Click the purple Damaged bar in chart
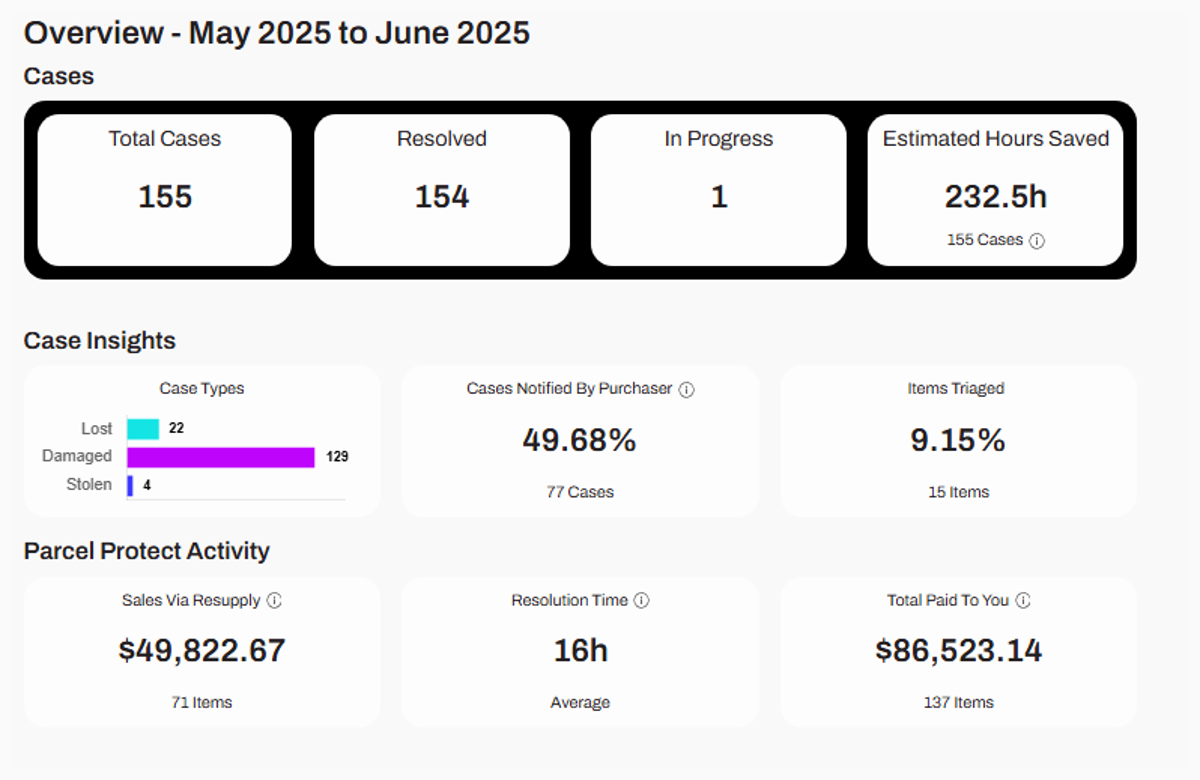This screenshot has width=1200, height=780. 221,457
